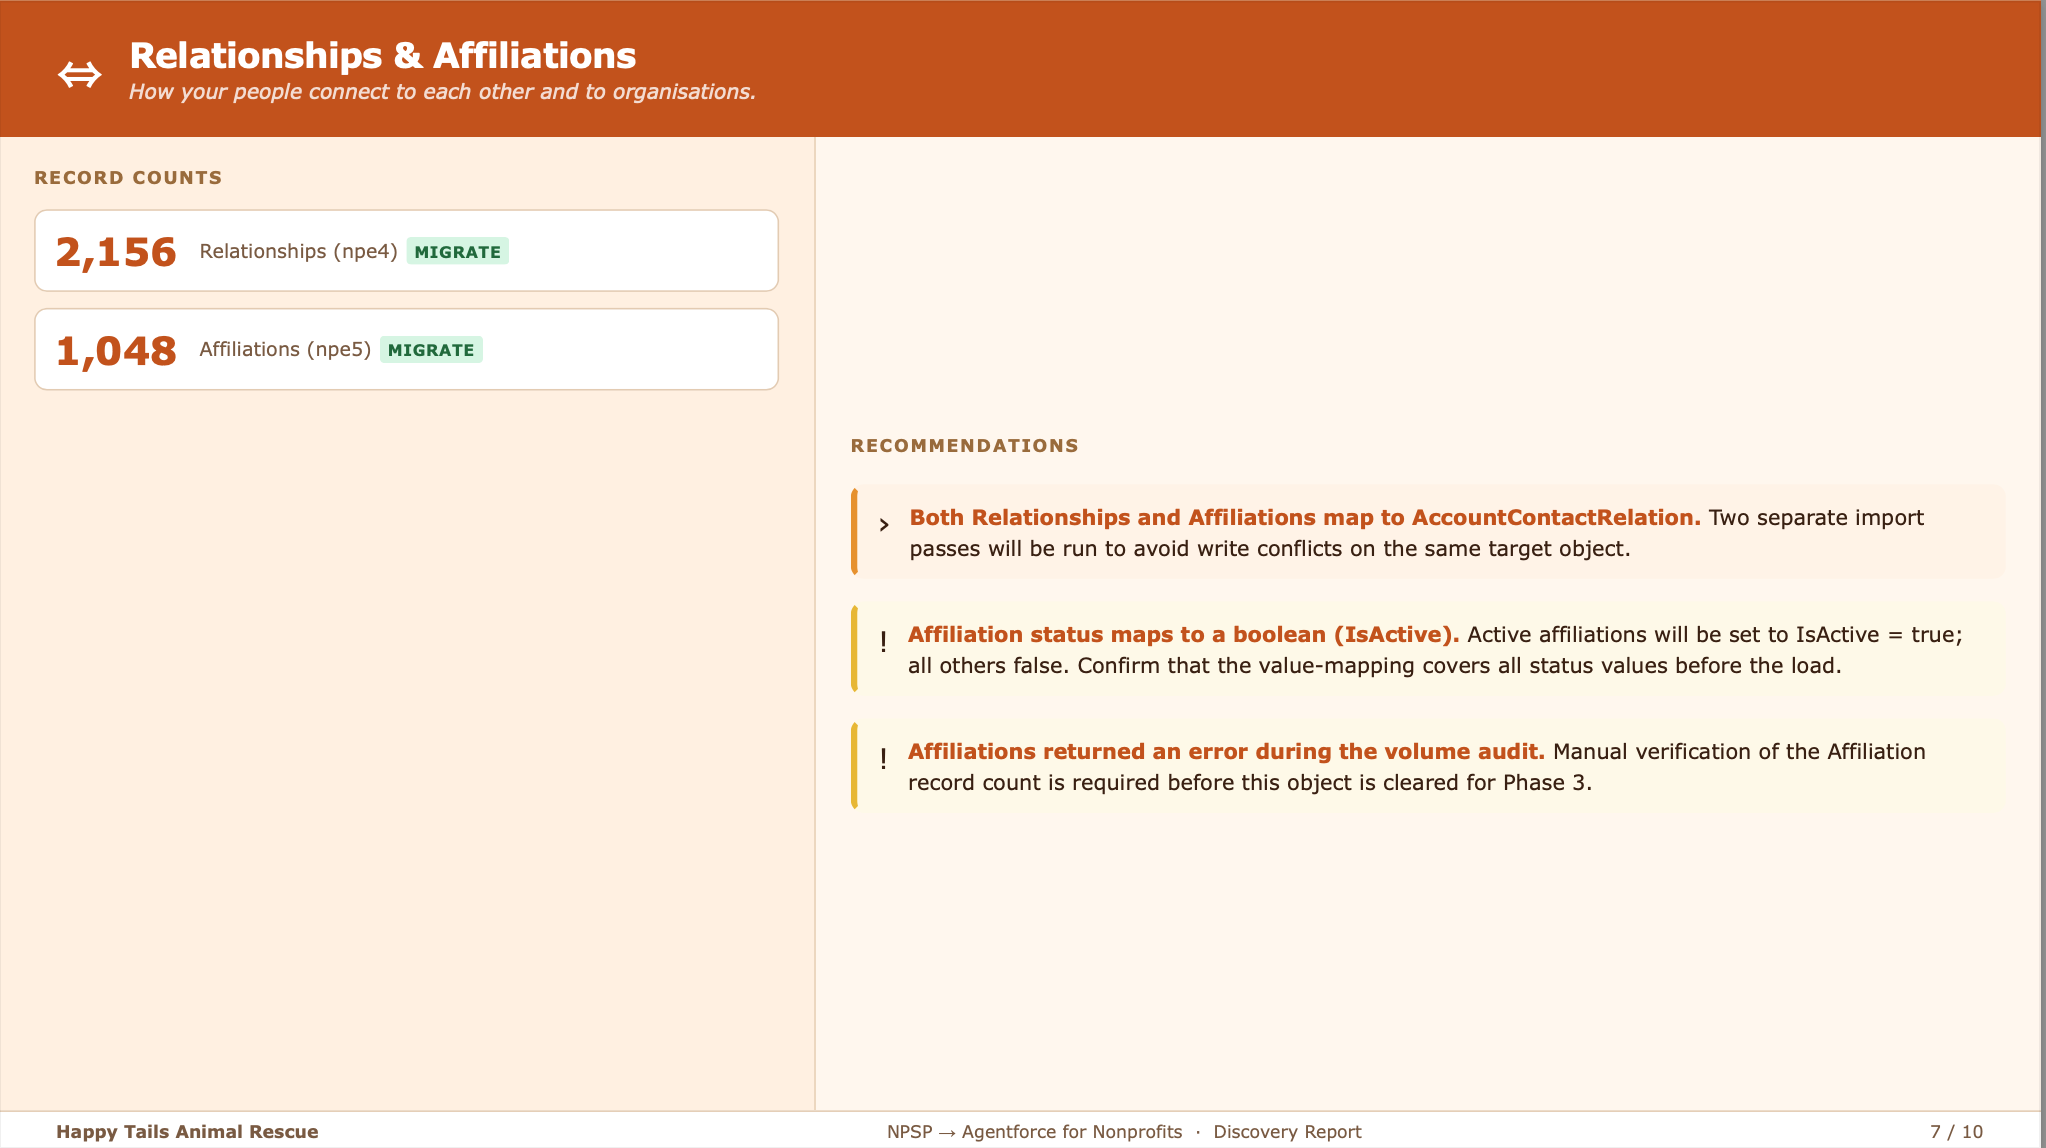Open the 'Affiliation status maps to a boolean' headline
This screenshot has height=1148, width=2046.
tap(1183, 635)
